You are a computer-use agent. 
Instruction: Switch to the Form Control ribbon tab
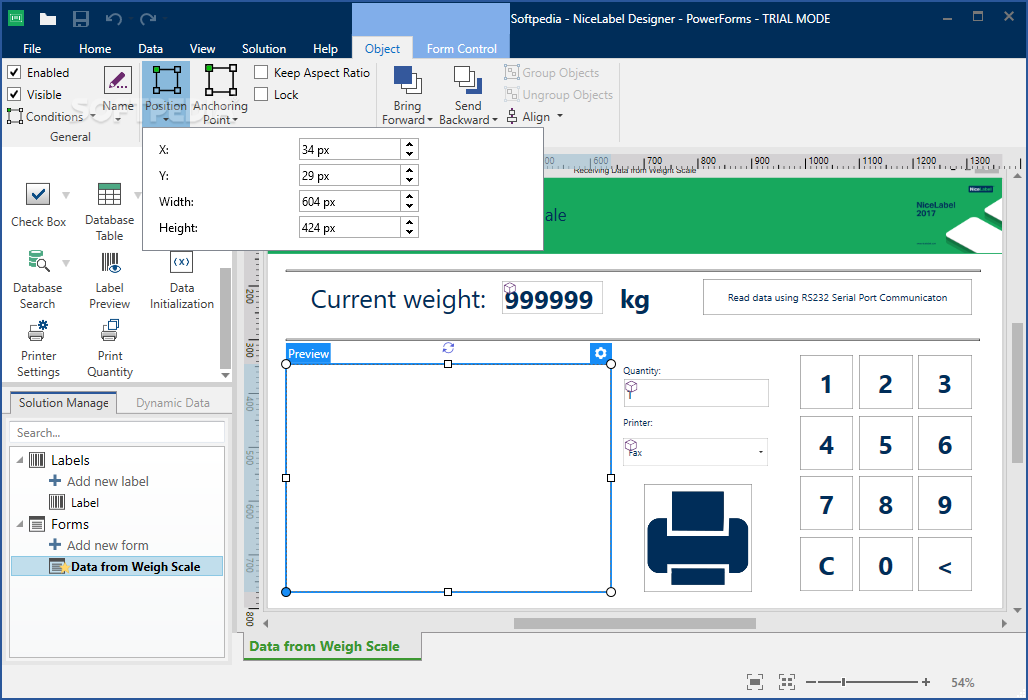462,49
